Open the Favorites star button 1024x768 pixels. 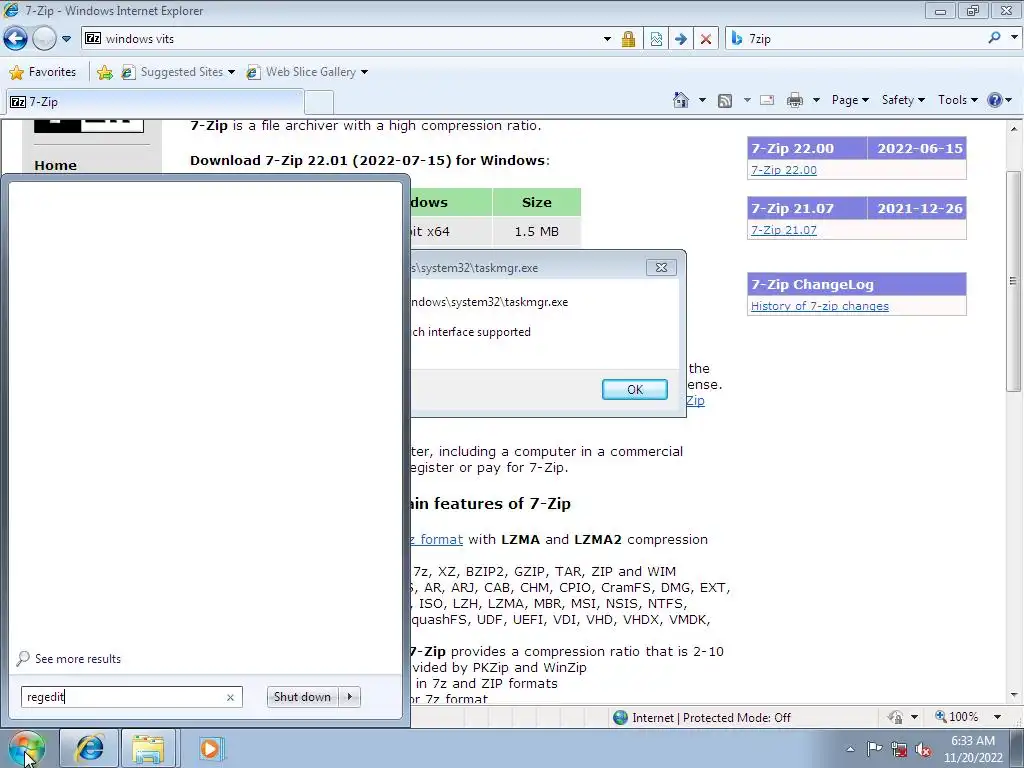[43, 72]
